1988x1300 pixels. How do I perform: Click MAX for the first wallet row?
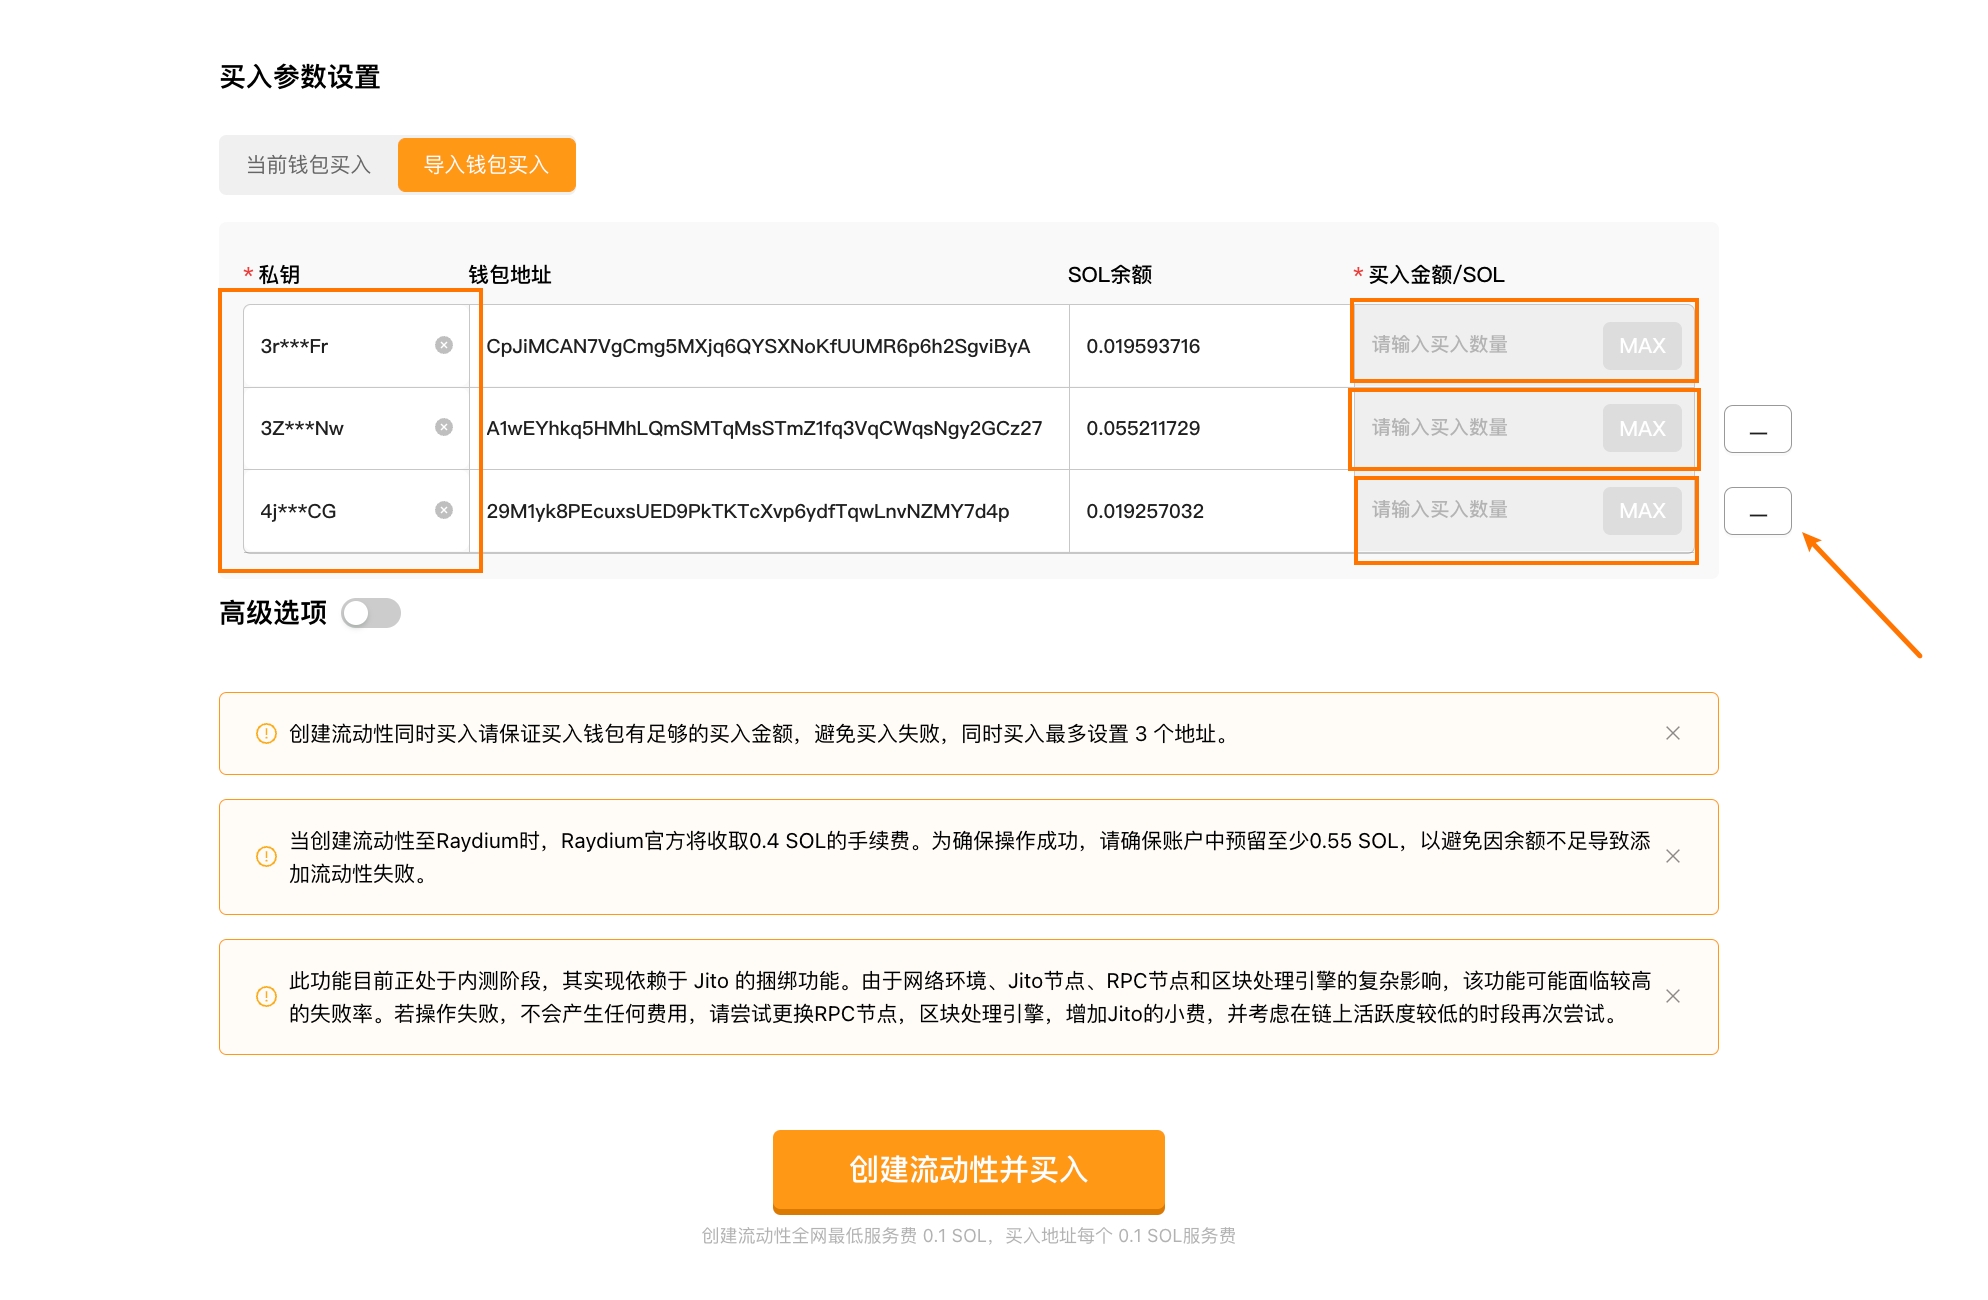1641,346
